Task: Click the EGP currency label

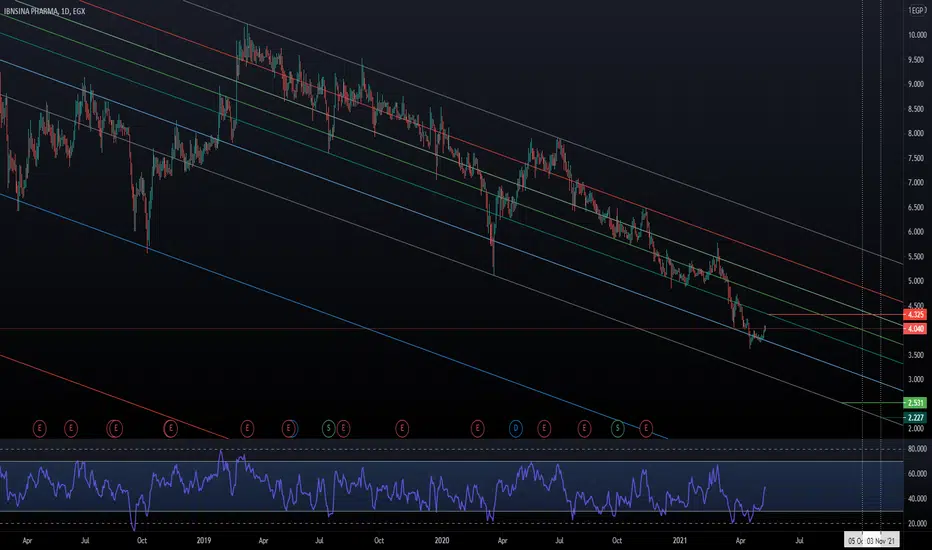Action: [917, 10]
